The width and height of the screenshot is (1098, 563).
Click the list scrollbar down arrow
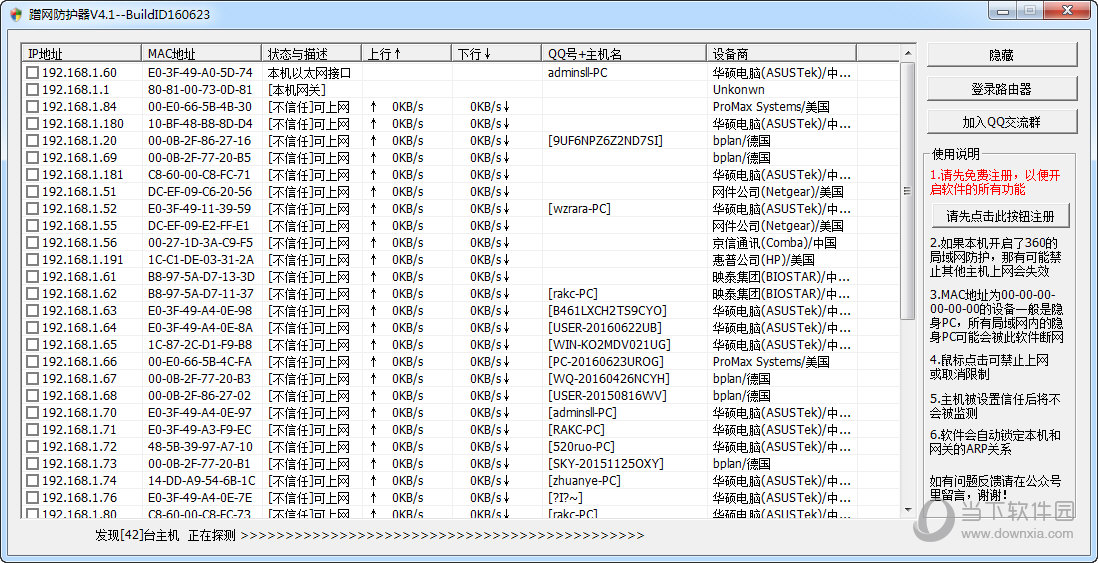pos(908,510)
